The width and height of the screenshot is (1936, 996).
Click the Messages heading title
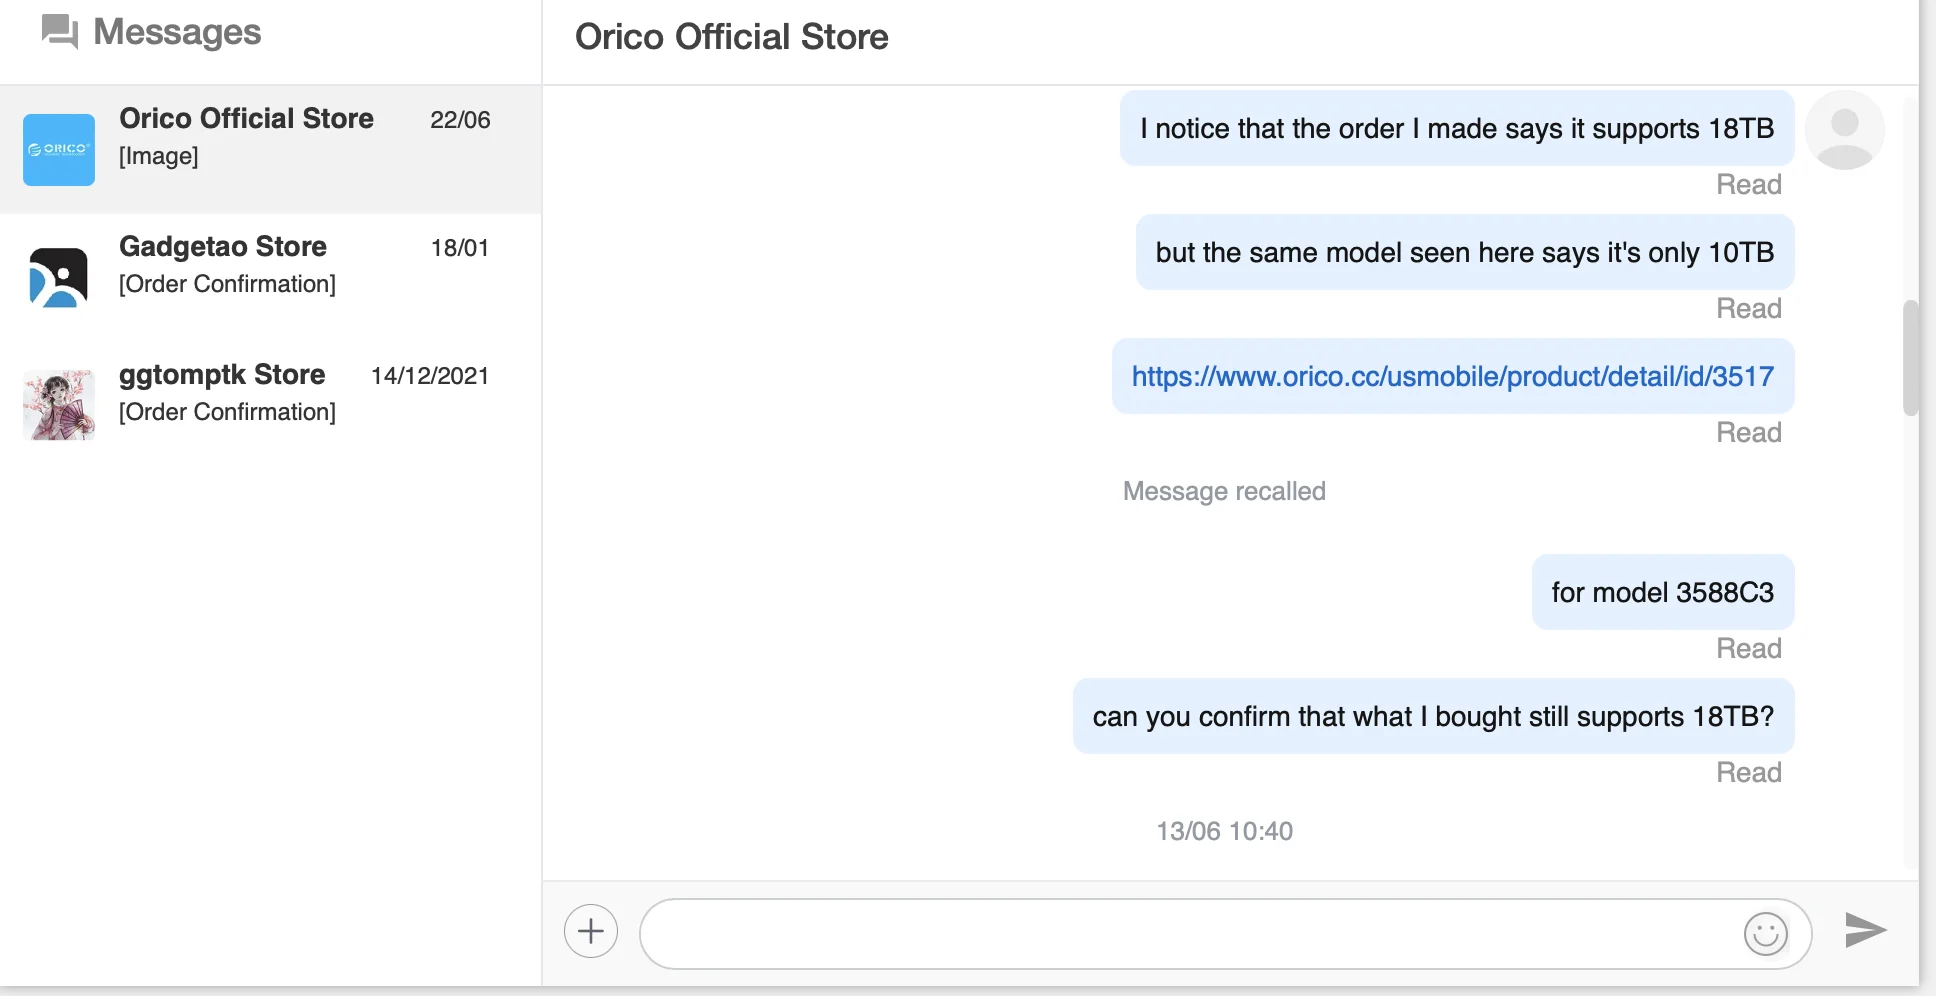[177, 32]
